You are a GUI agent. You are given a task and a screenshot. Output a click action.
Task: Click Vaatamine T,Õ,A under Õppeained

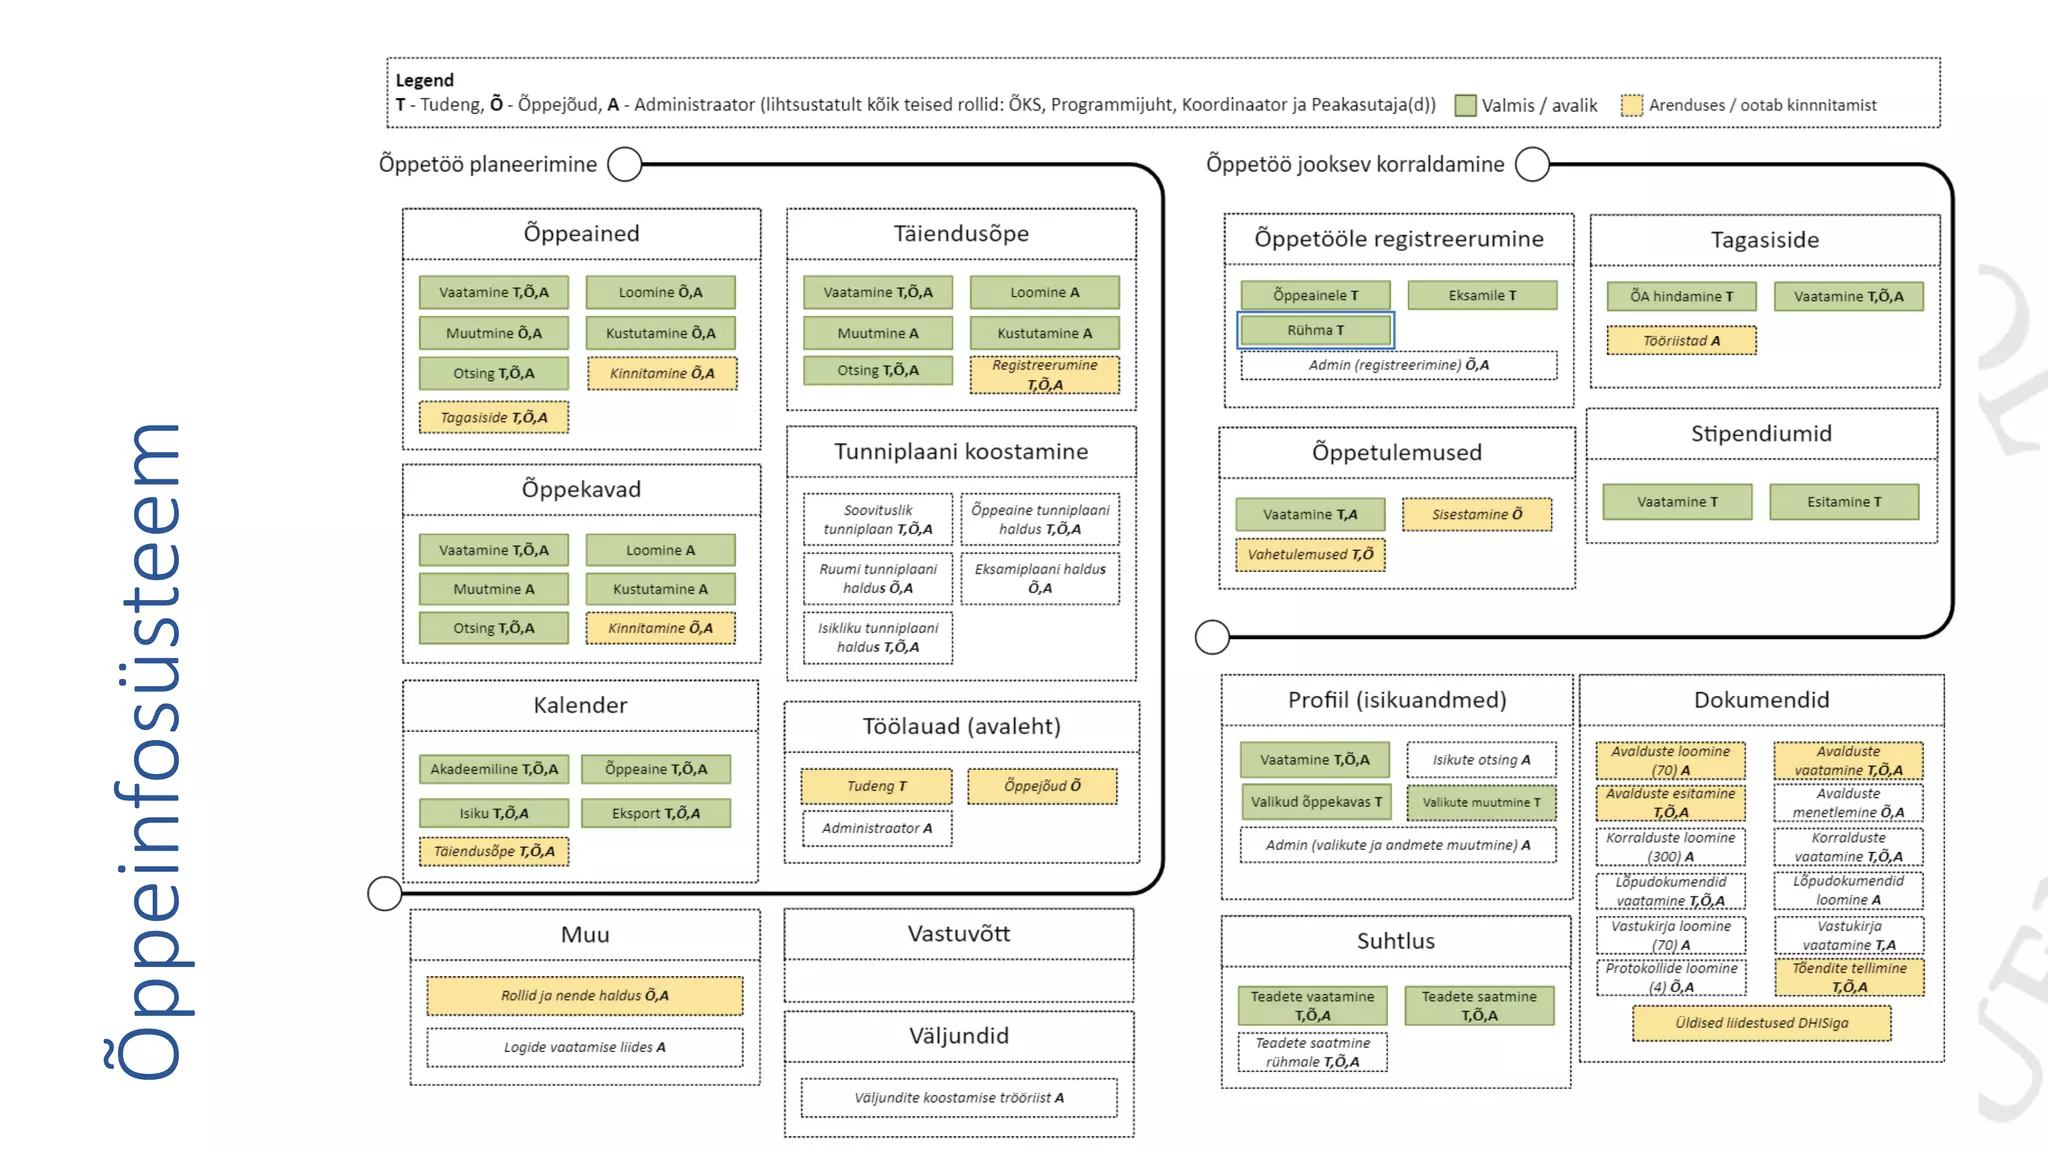coord(494,292)
